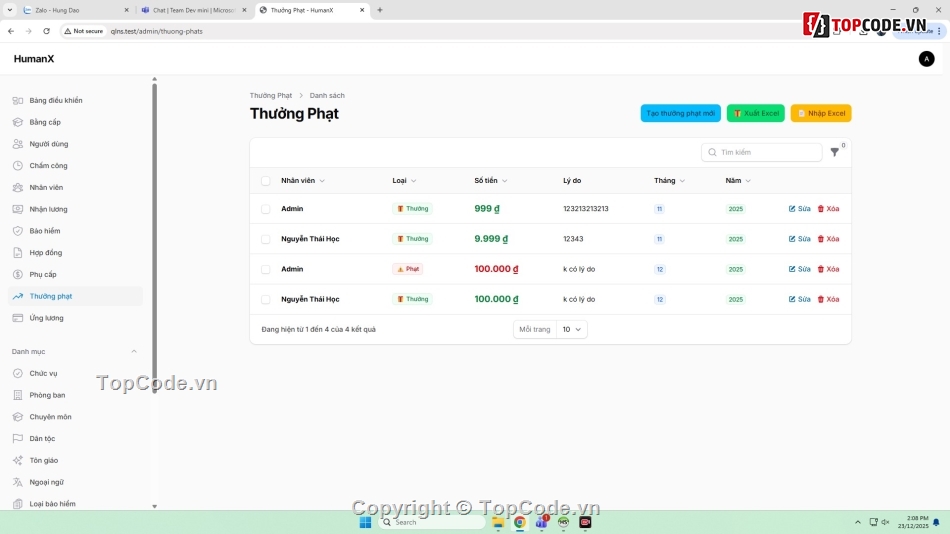This screenshot has height=534, width=950.
Task: Click the HumanX logo
Action: coord(34,59)
